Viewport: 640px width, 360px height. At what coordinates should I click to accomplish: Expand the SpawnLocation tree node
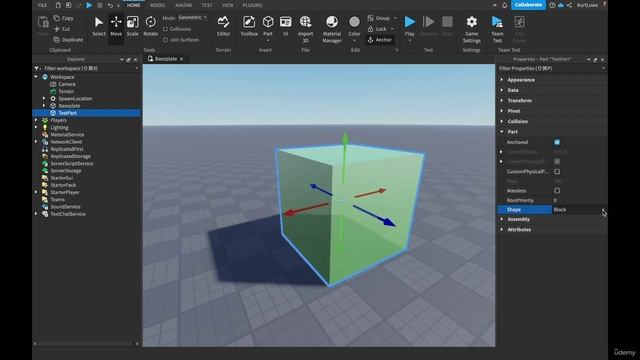44,98
